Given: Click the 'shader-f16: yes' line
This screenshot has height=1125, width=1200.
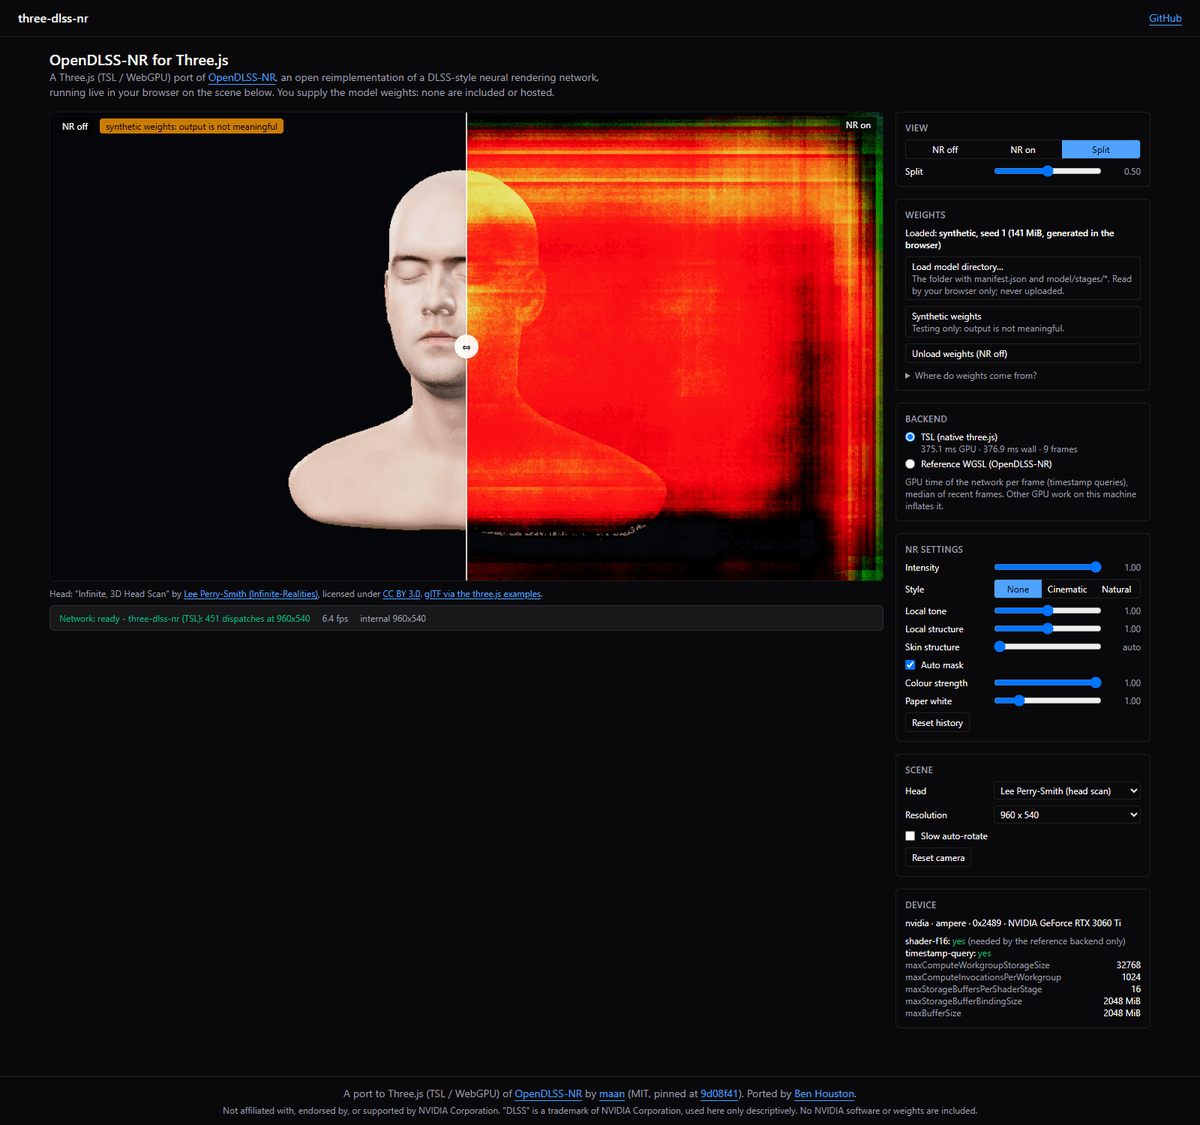Looking at the screenshot, I should click(x=1015, y=941).
